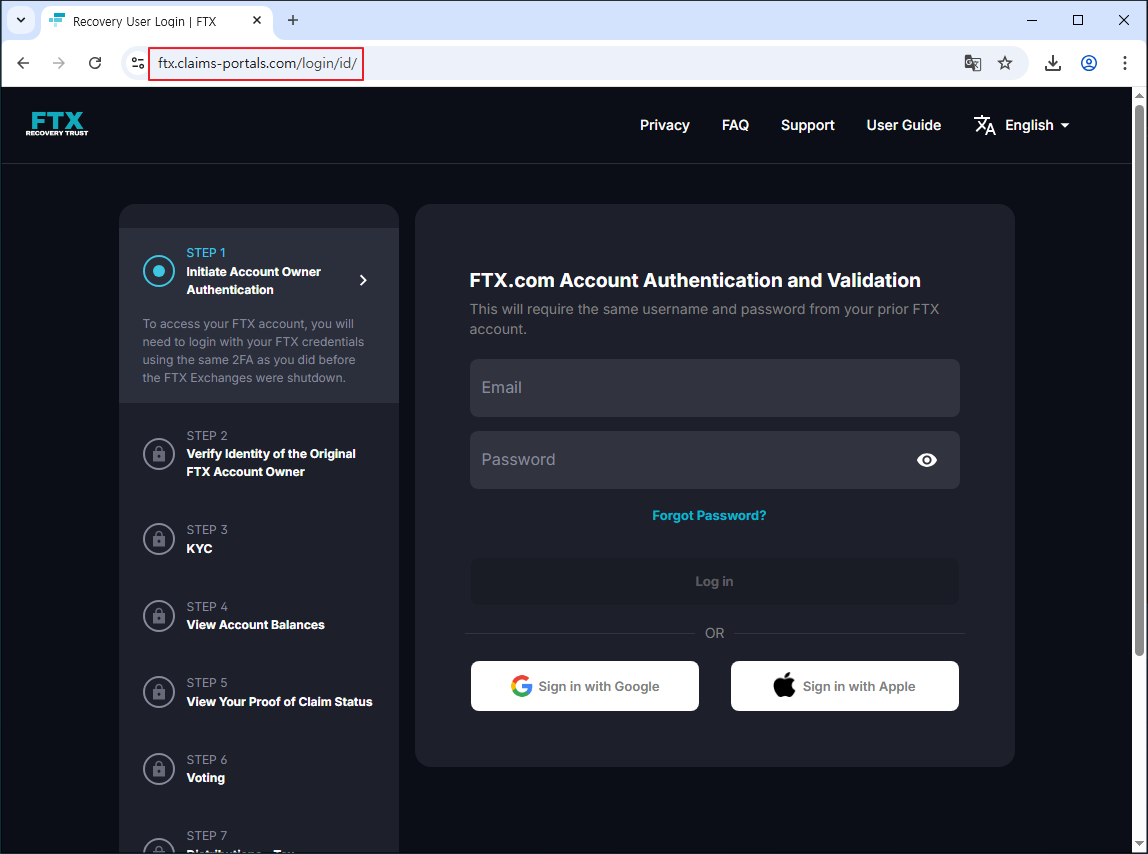
Task: Toggle password visibility eye icon
Action: (x=927, y=460)
